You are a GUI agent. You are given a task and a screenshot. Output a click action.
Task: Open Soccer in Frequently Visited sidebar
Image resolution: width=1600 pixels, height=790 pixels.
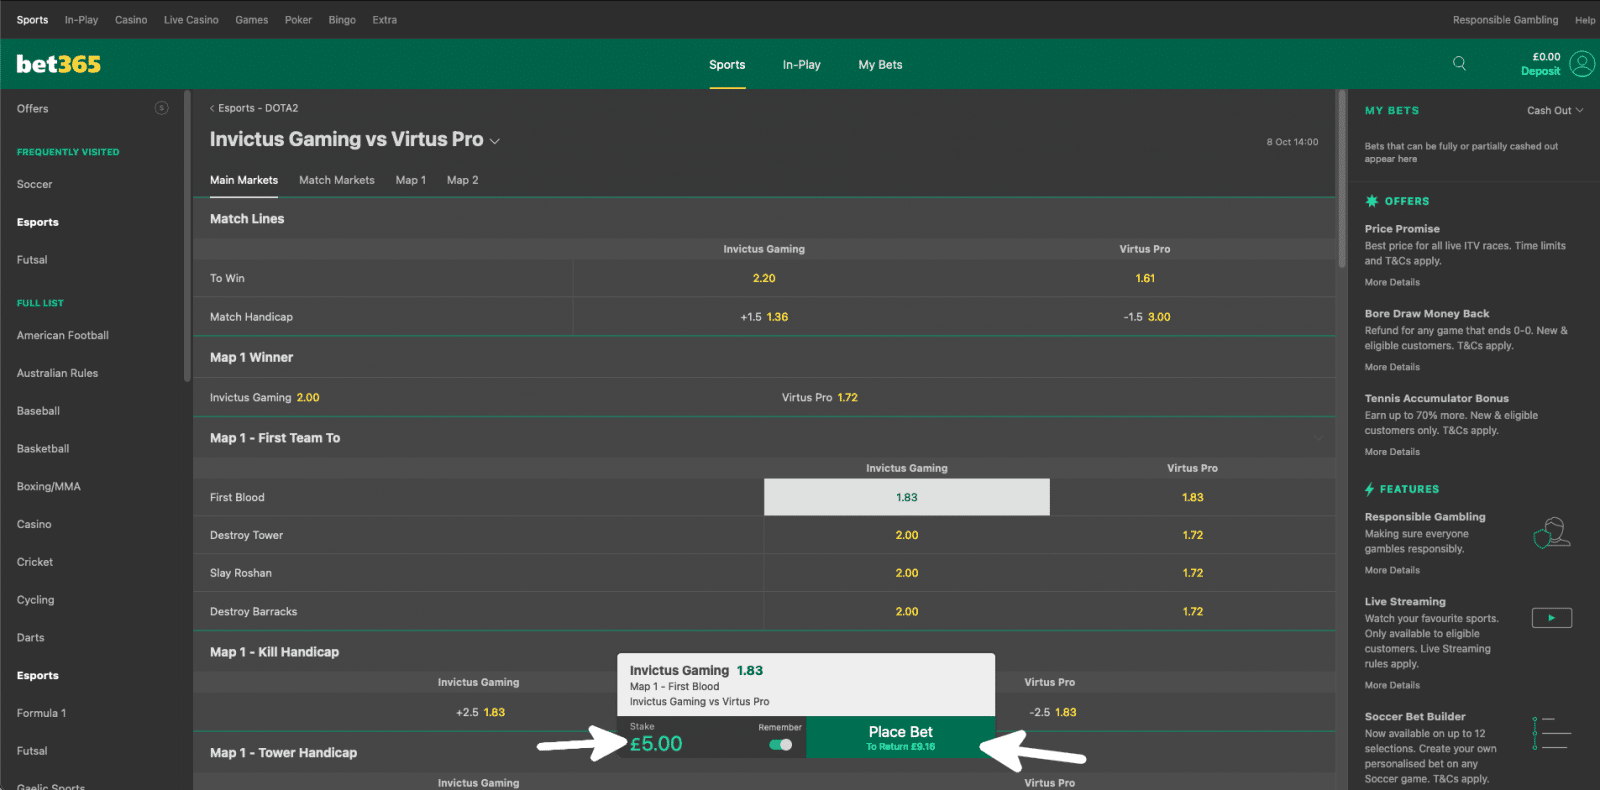(35, 184)
